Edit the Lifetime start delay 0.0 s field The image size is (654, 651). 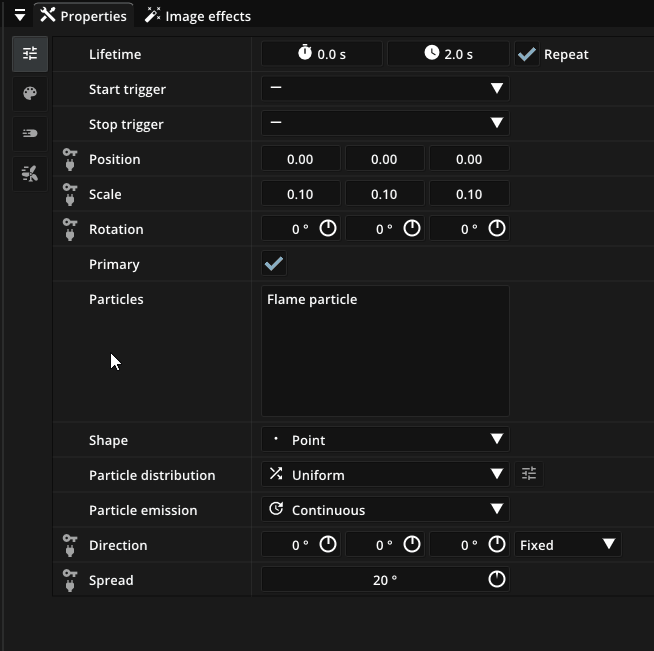click(x=322, y=54)
